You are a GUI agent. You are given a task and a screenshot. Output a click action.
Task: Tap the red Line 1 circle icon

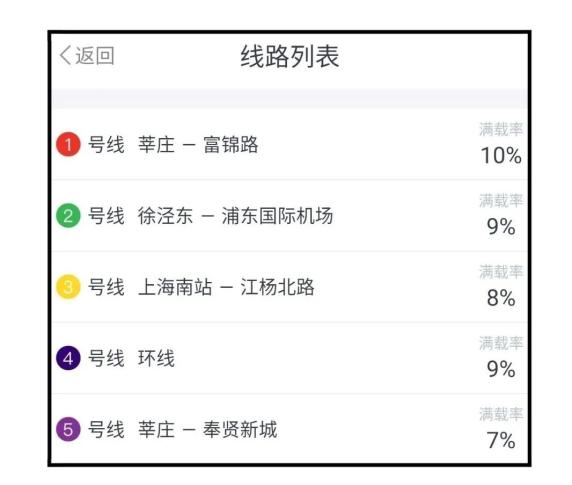(x=68, y=144)
